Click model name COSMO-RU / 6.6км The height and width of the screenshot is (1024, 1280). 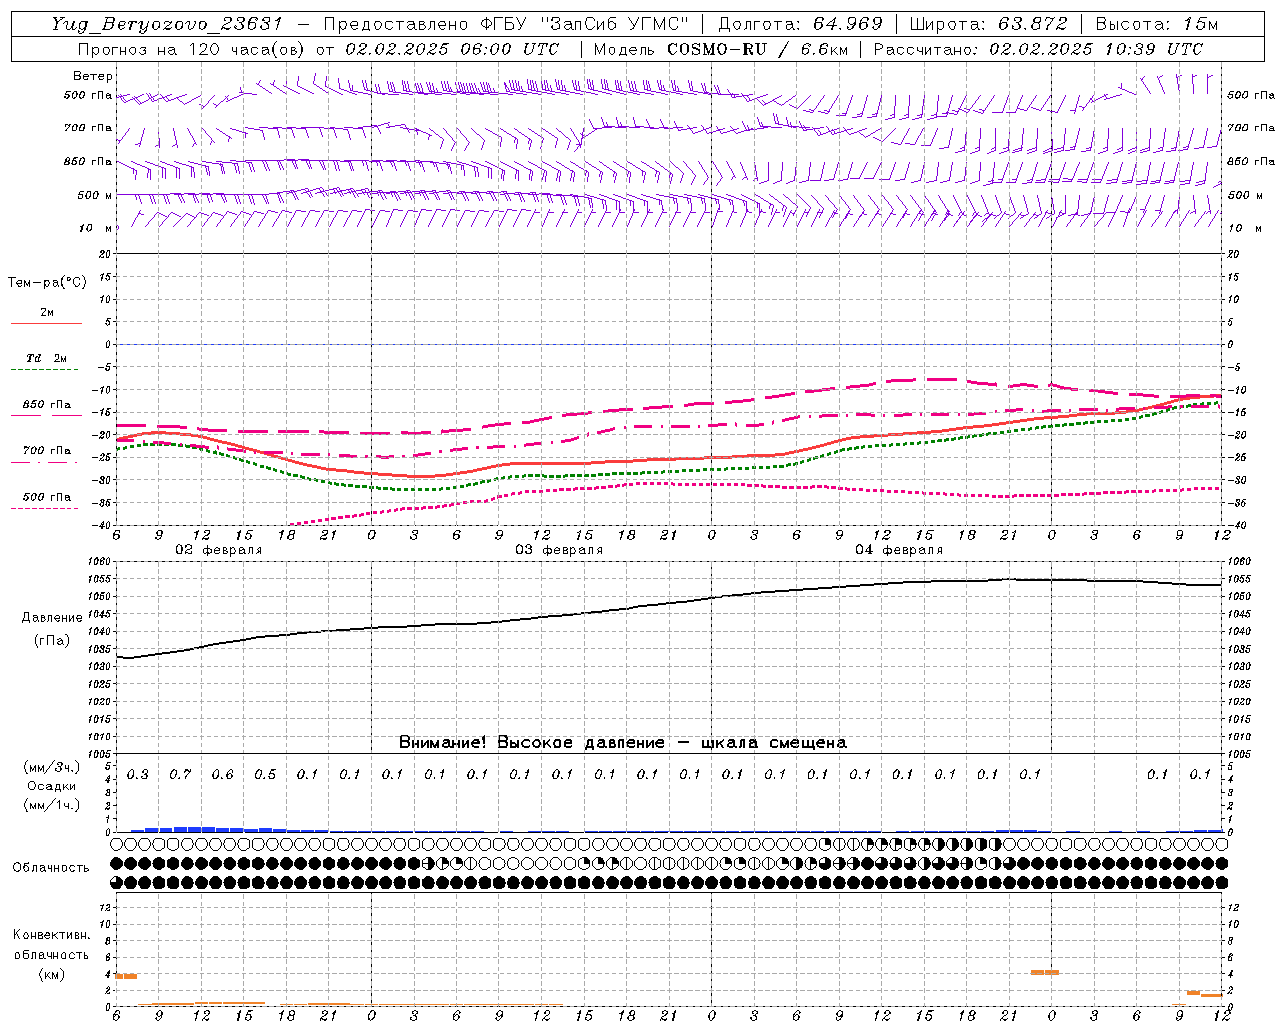(x=757, y=49)
